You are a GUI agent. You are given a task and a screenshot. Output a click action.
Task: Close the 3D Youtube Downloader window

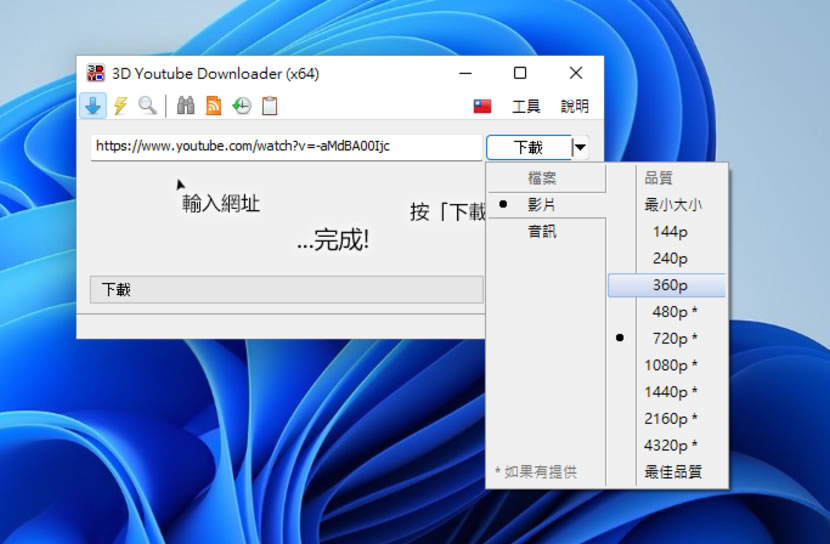pos(576,73)
